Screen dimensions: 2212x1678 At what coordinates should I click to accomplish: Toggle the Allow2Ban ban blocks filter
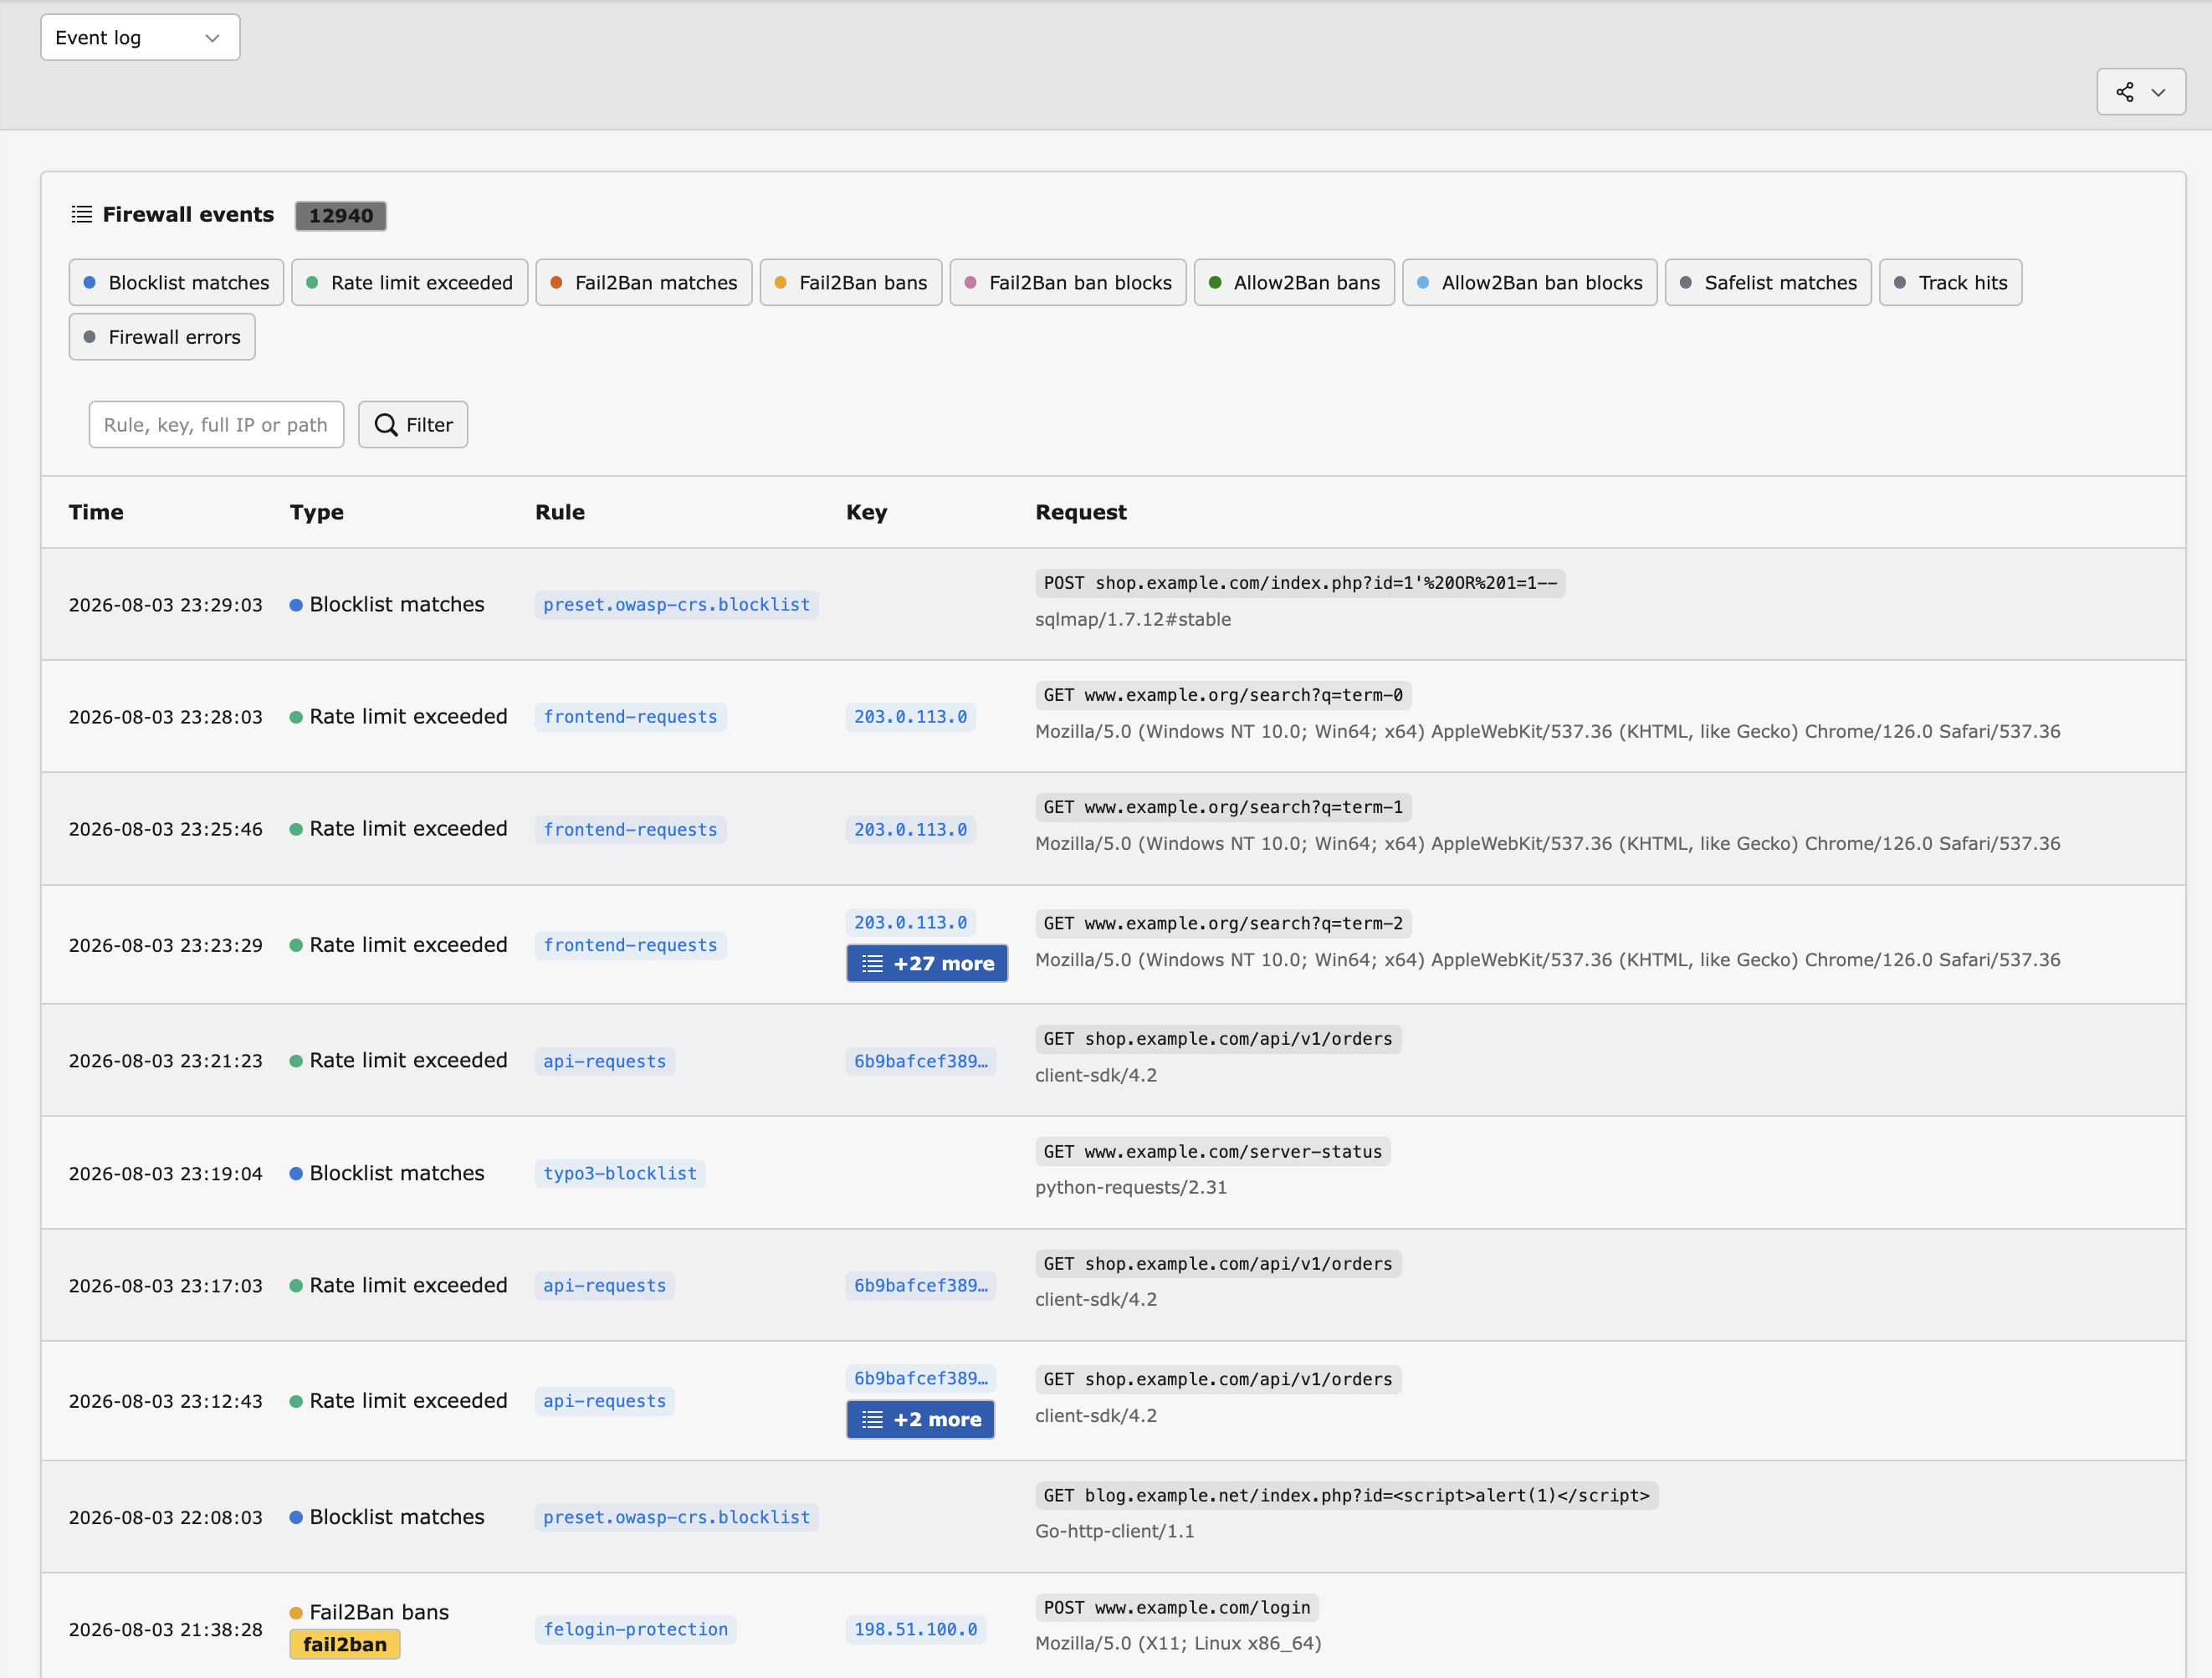click(x=1529, y=283)
